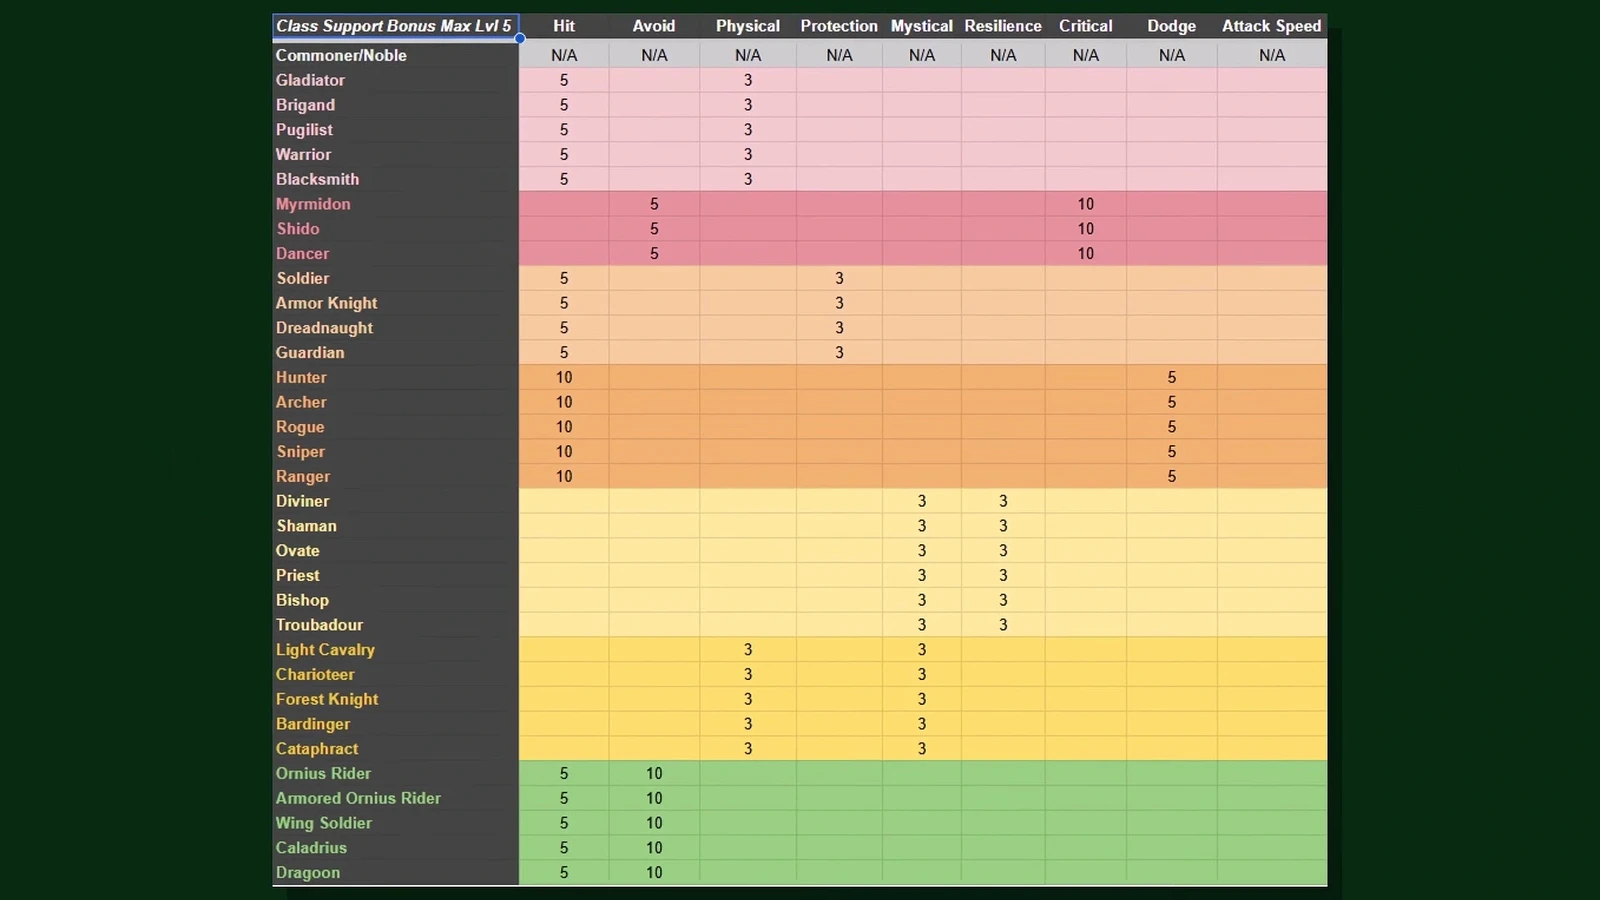Viewport: 1600px width, 900px height.
Task: Select Light Cavalry's Mystical value 3
Action: [922, 650]
